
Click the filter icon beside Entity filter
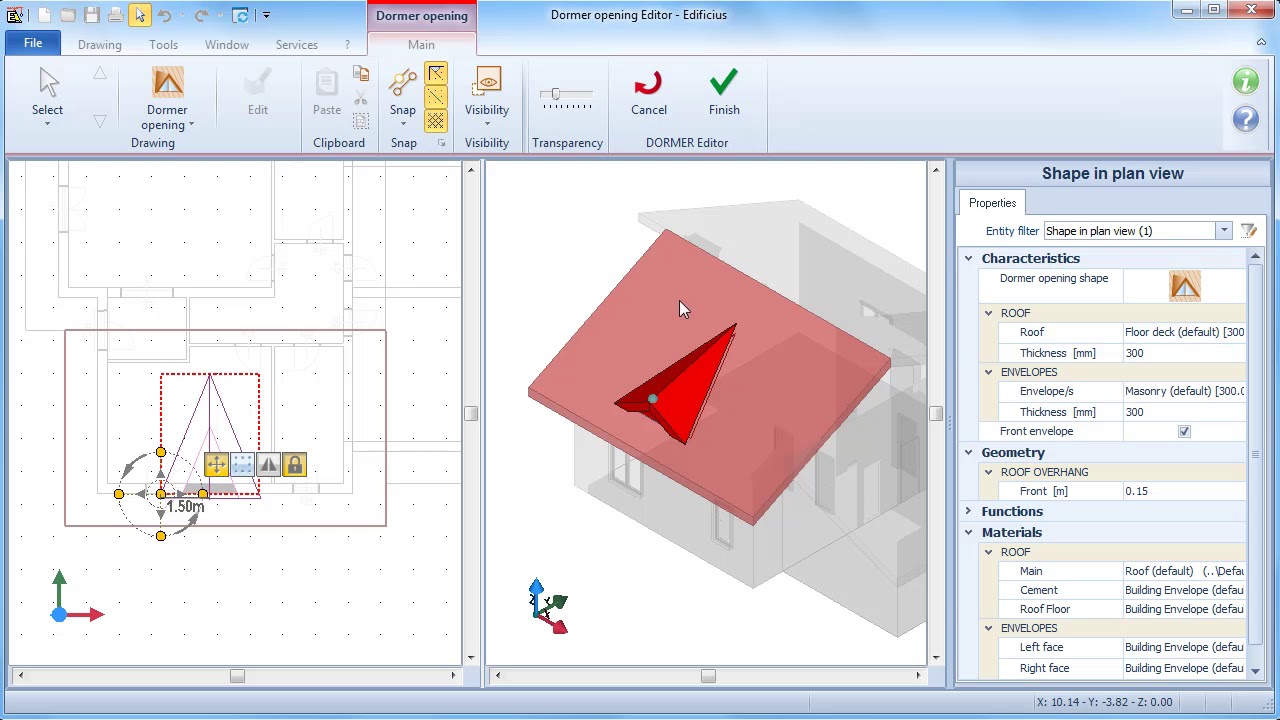1249,231
